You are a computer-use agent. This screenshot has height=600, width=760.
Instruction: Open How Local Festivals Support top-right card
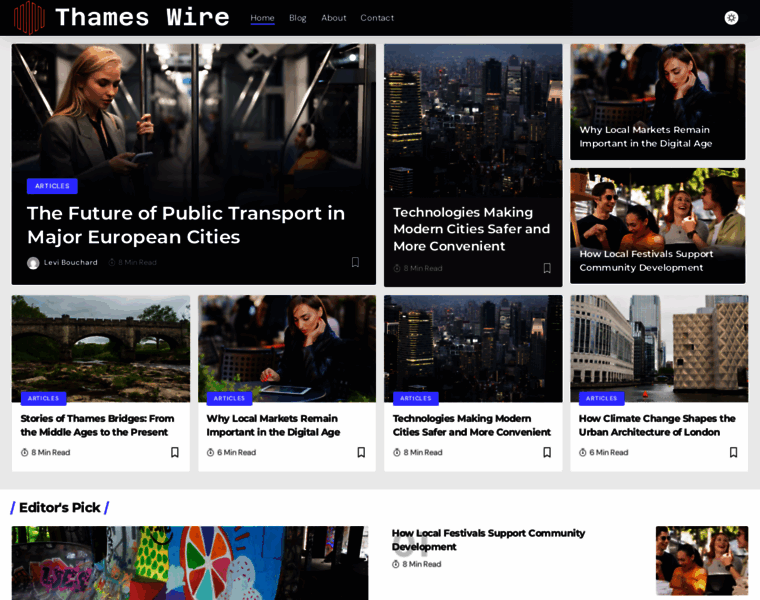(646, 260)
